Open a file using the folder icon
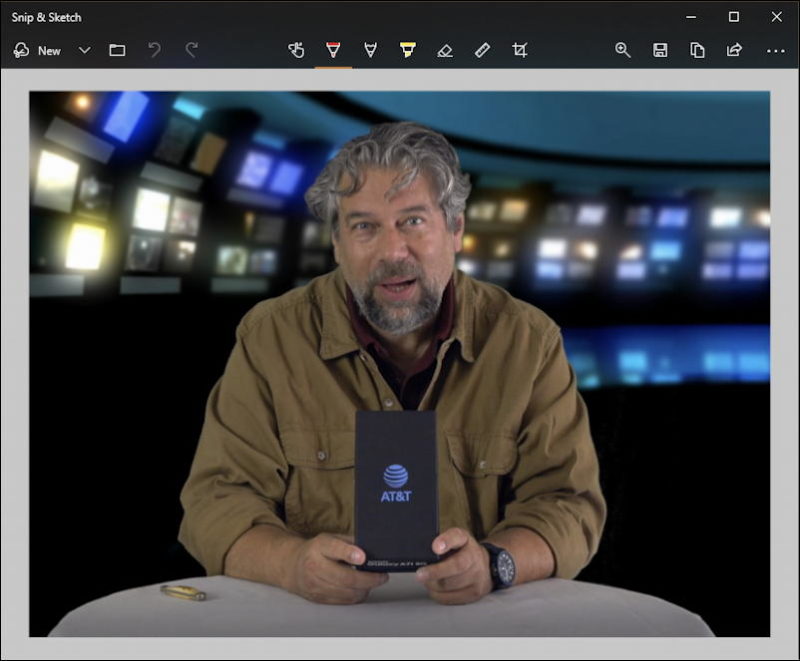The height and width of the screenshot is (661, 800). pyautogui.click(x=117, y=50)
